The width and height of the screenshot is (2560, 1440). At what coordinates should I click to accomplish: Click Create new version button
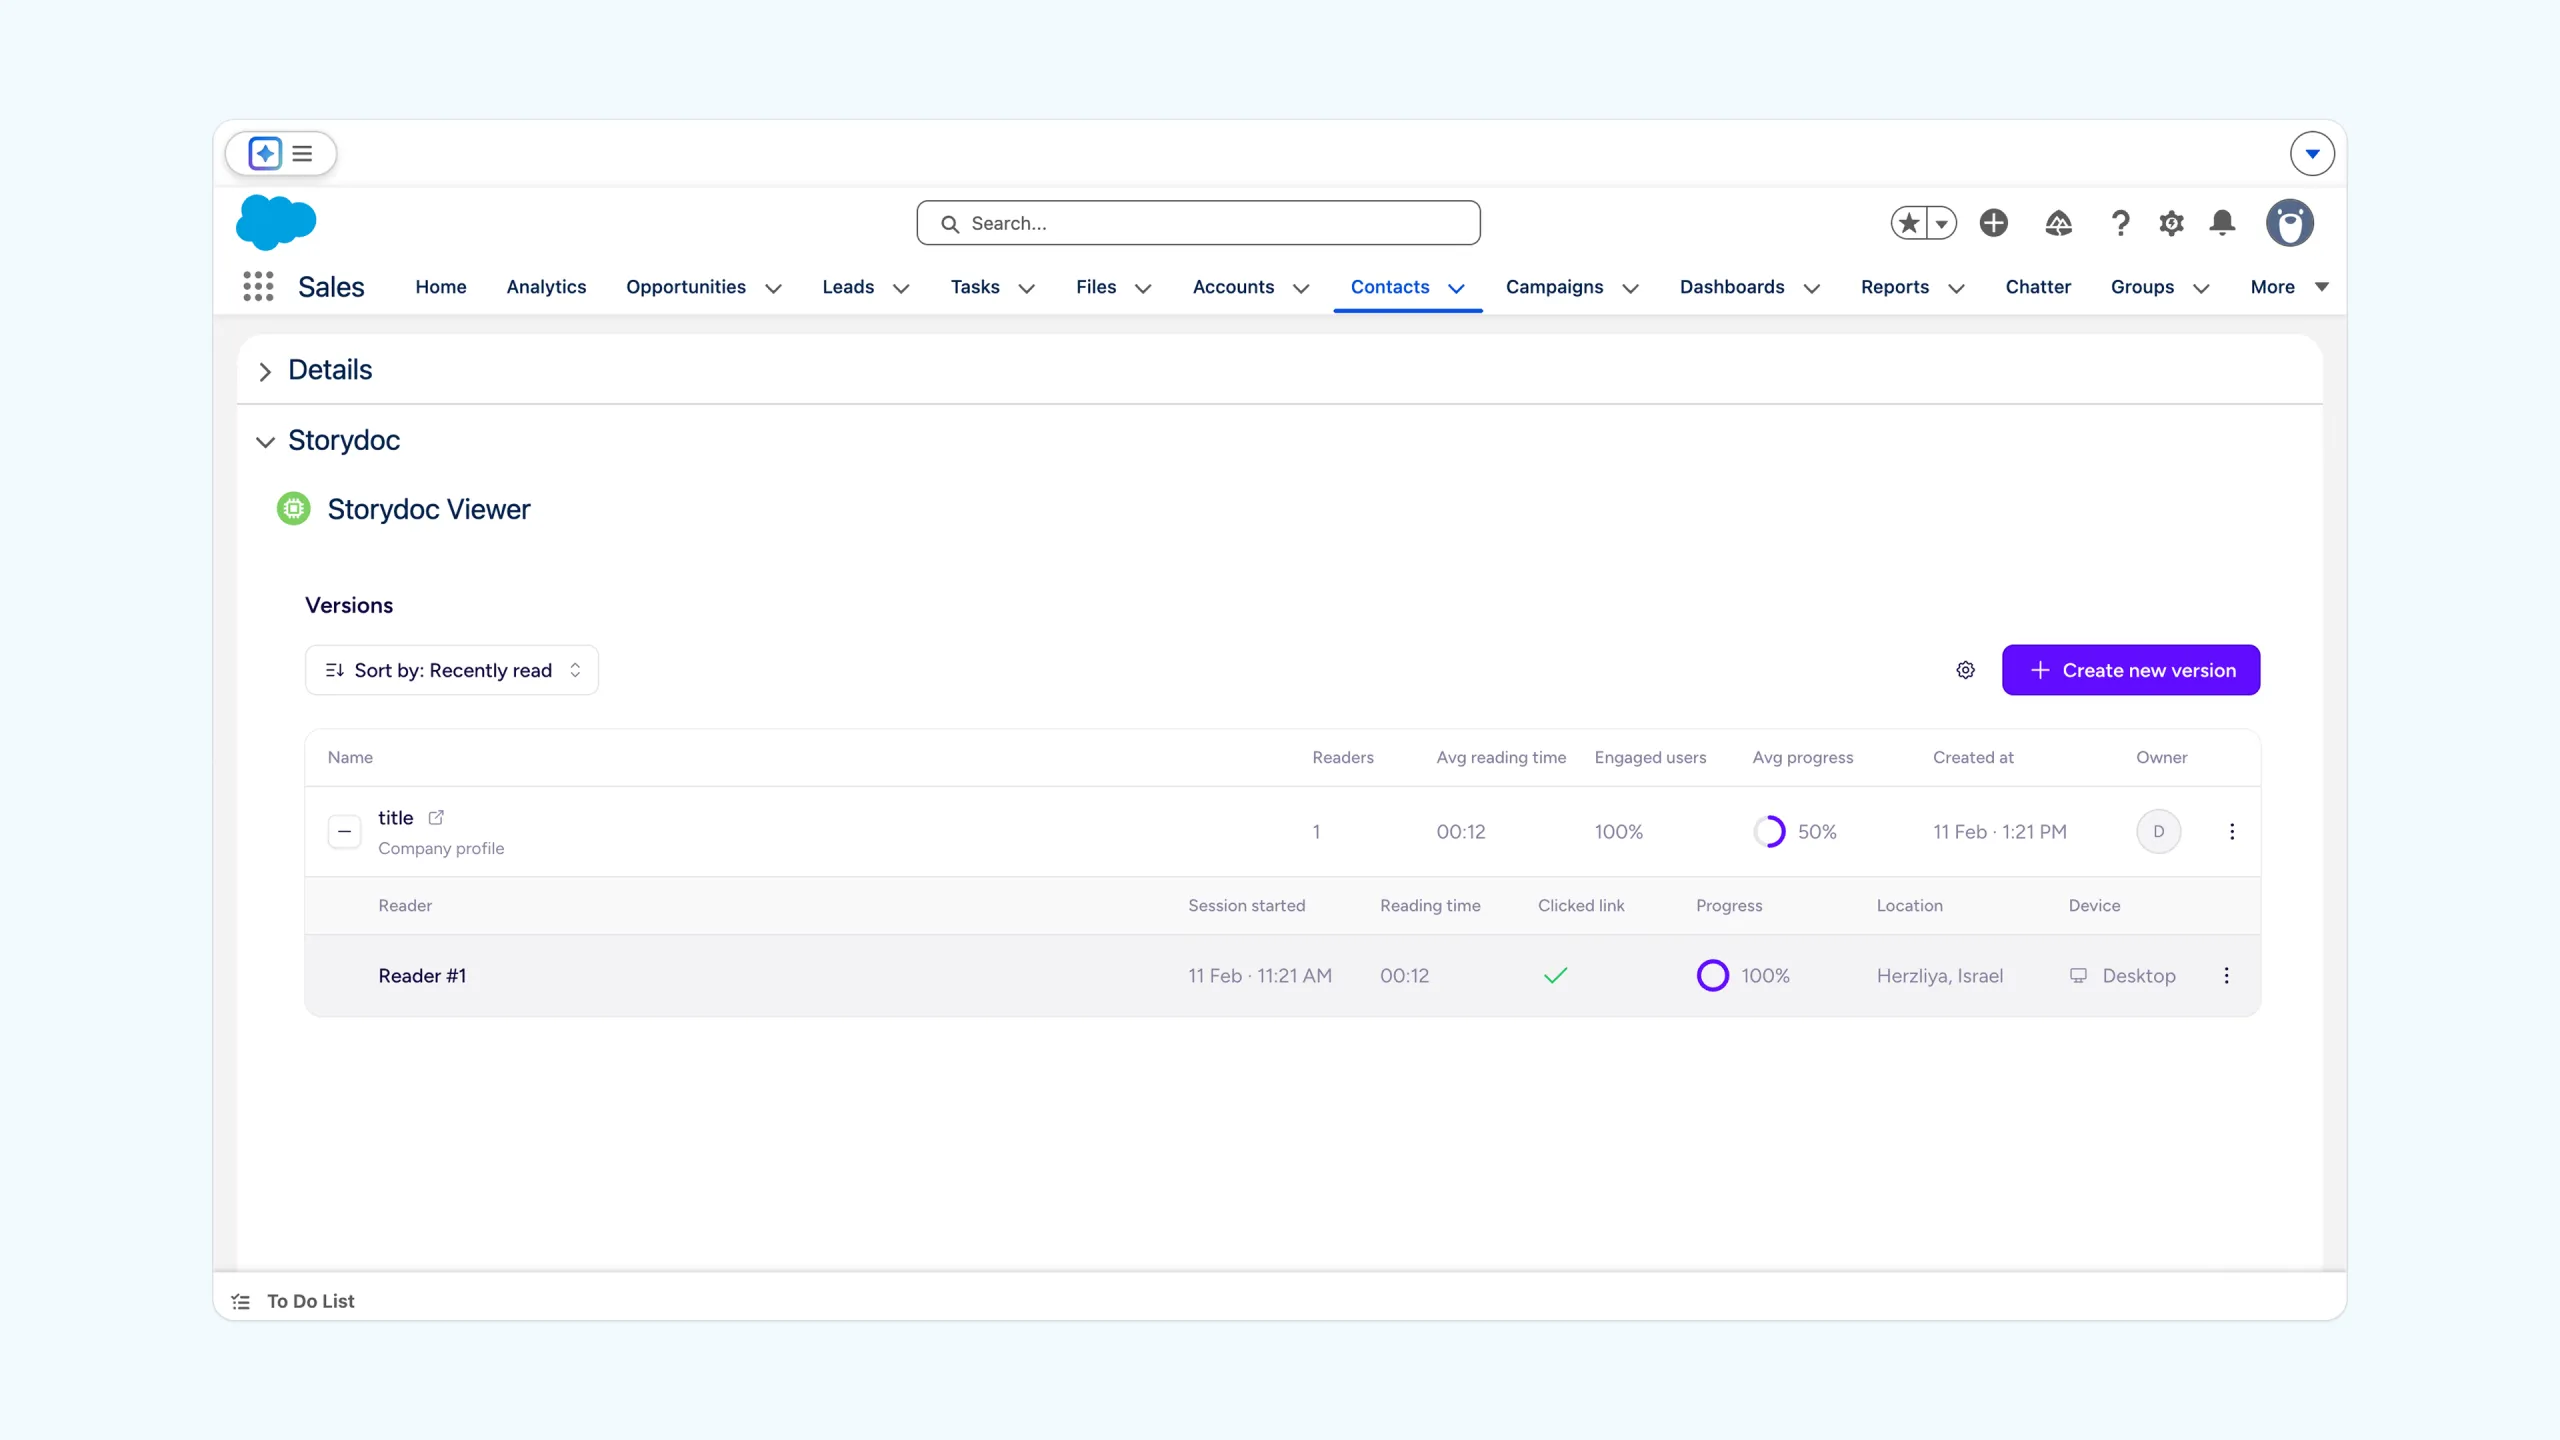click(2131, 670)
